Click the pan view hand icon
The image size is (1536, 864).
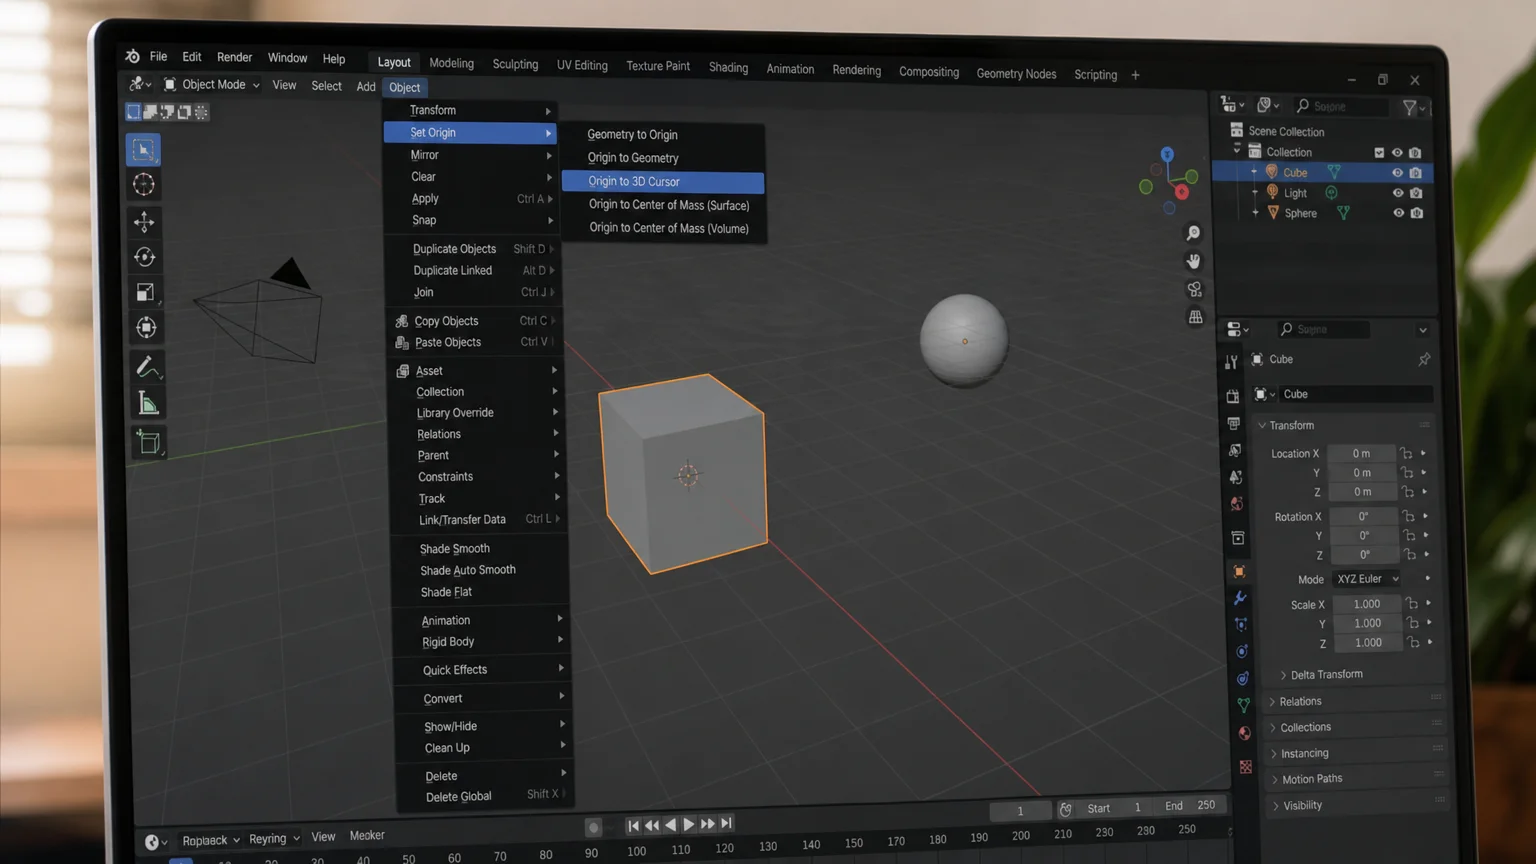pos(1194,261)
